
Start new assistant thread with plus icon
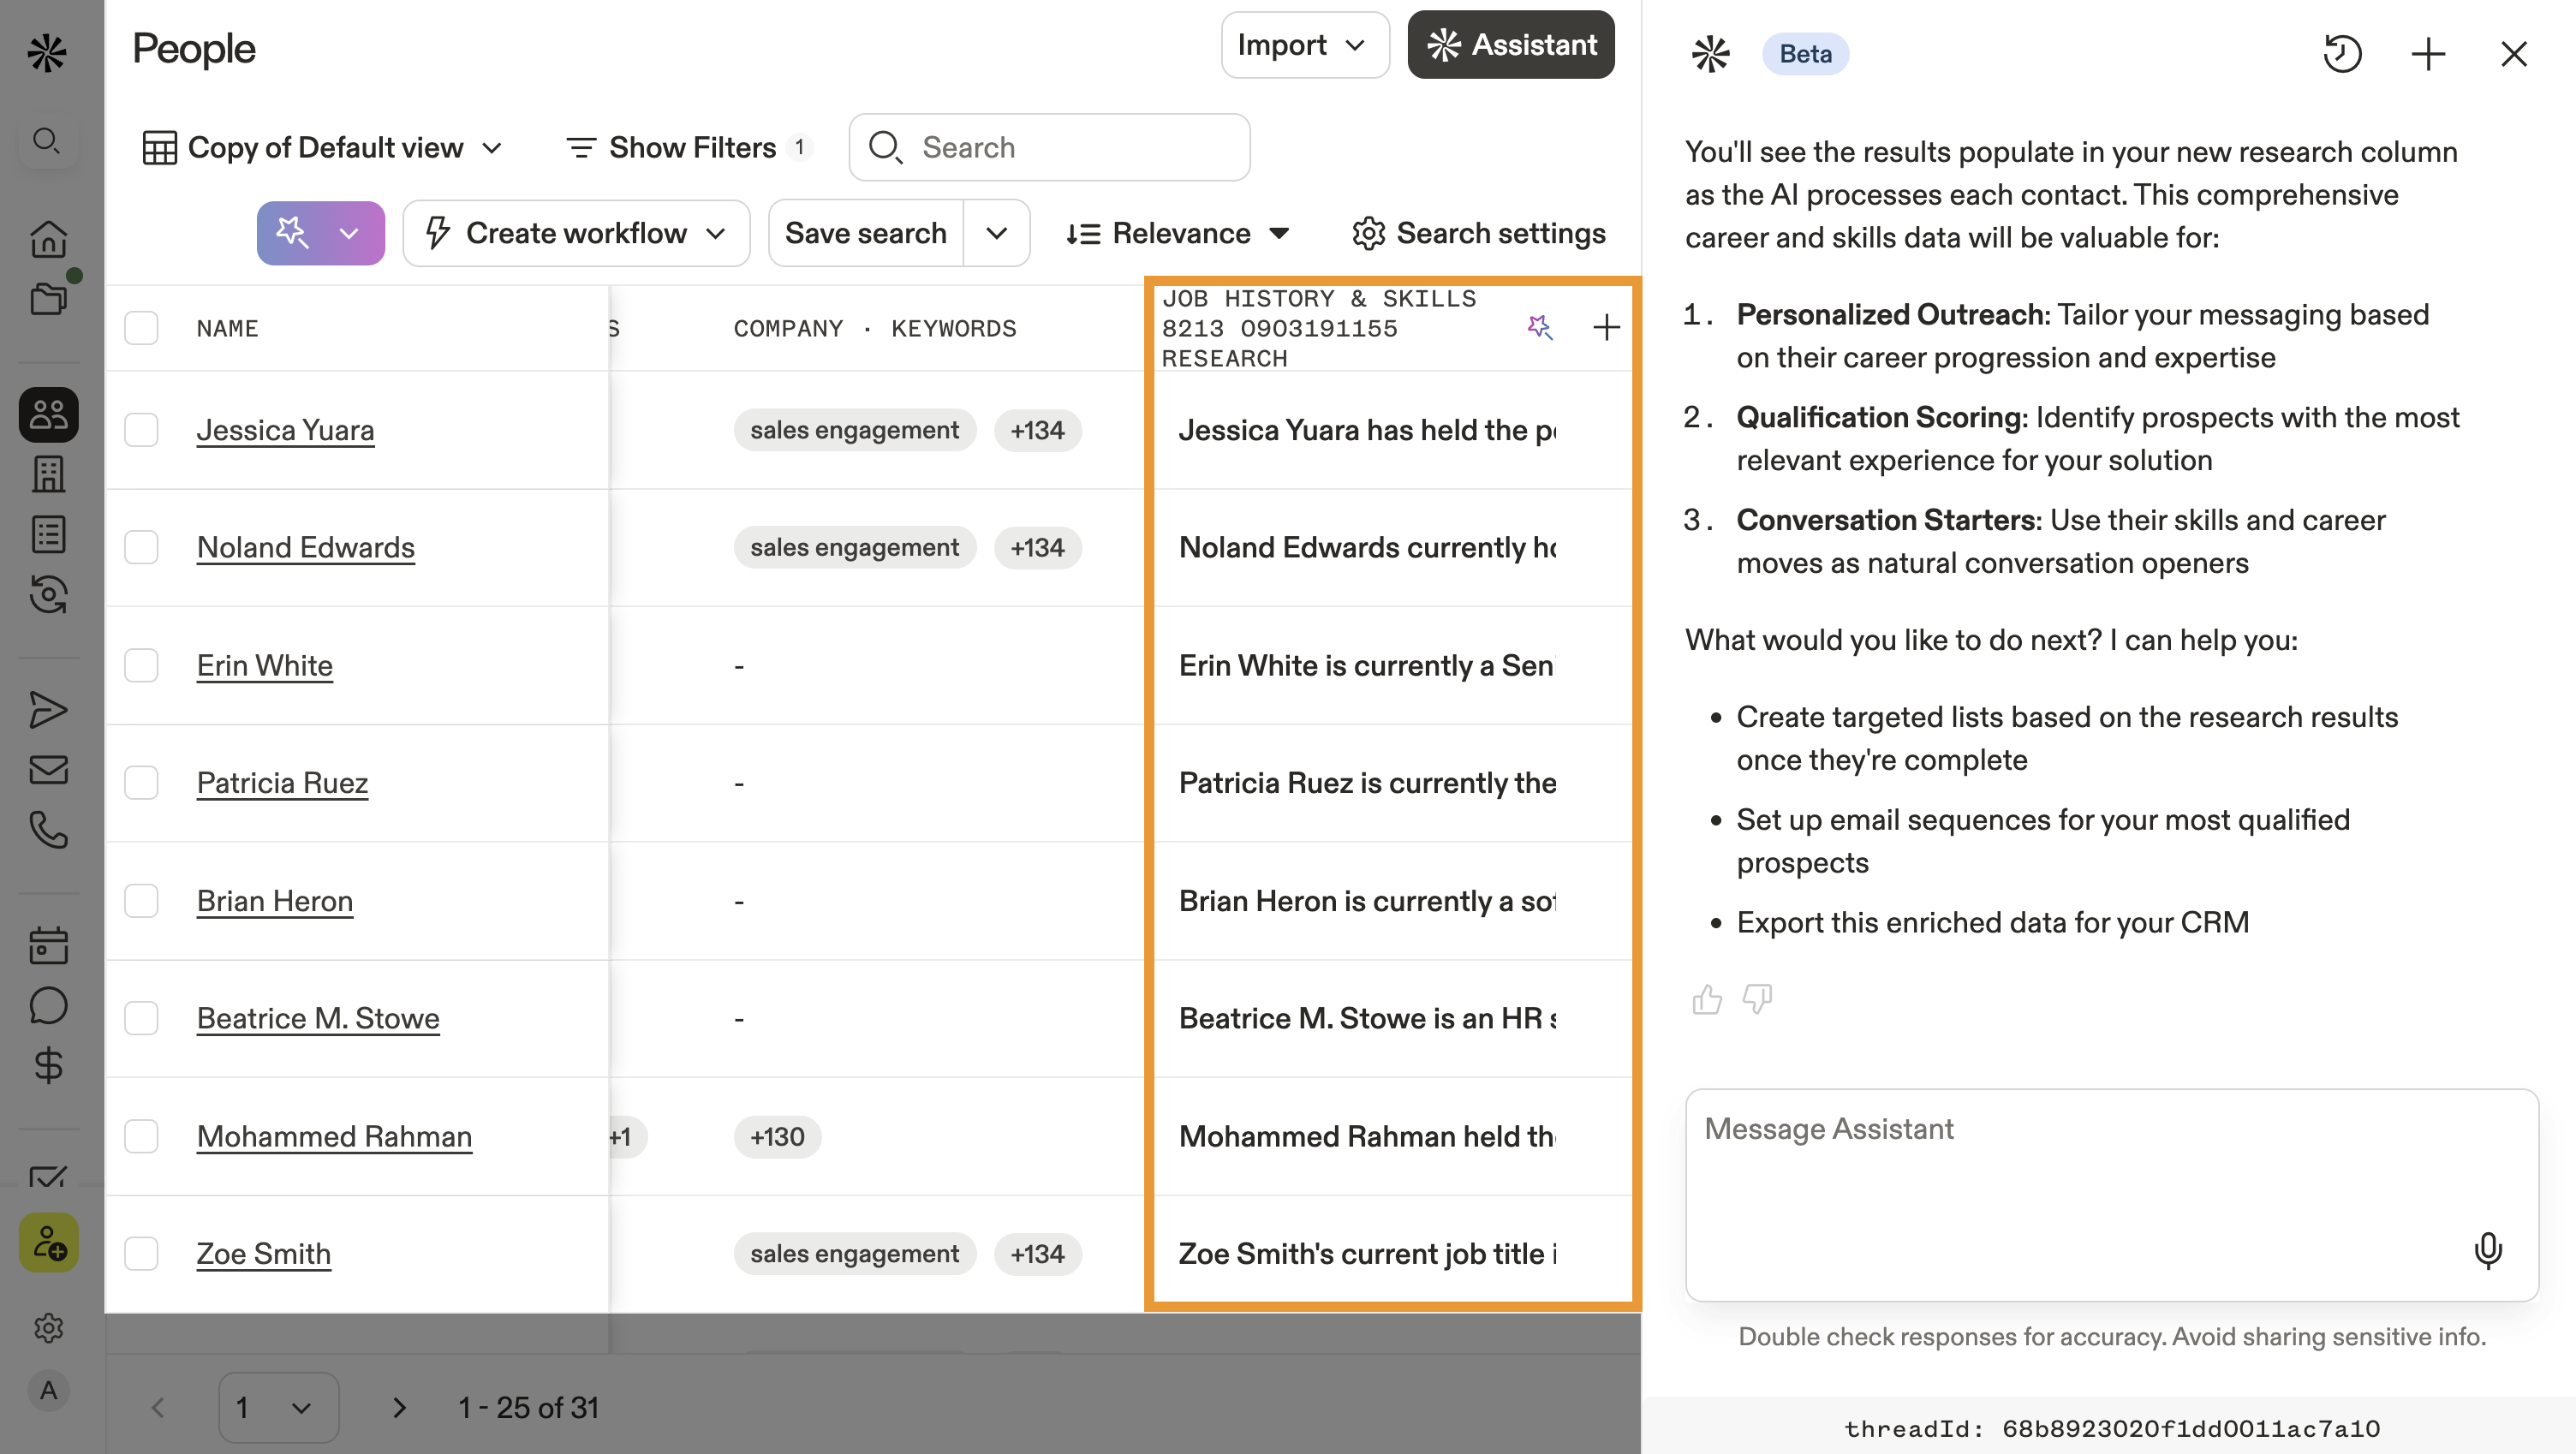2427,54
